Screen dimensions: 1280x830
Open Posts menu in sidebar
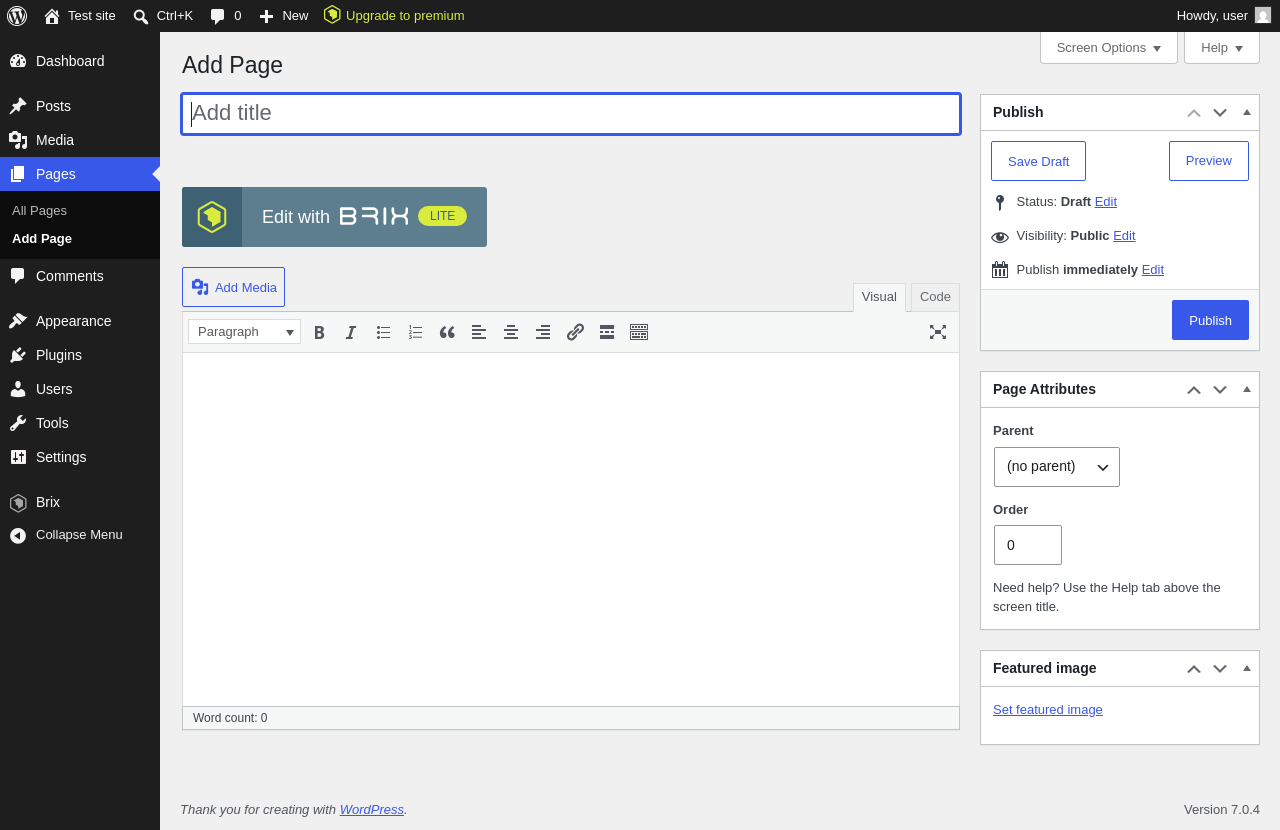80,106
